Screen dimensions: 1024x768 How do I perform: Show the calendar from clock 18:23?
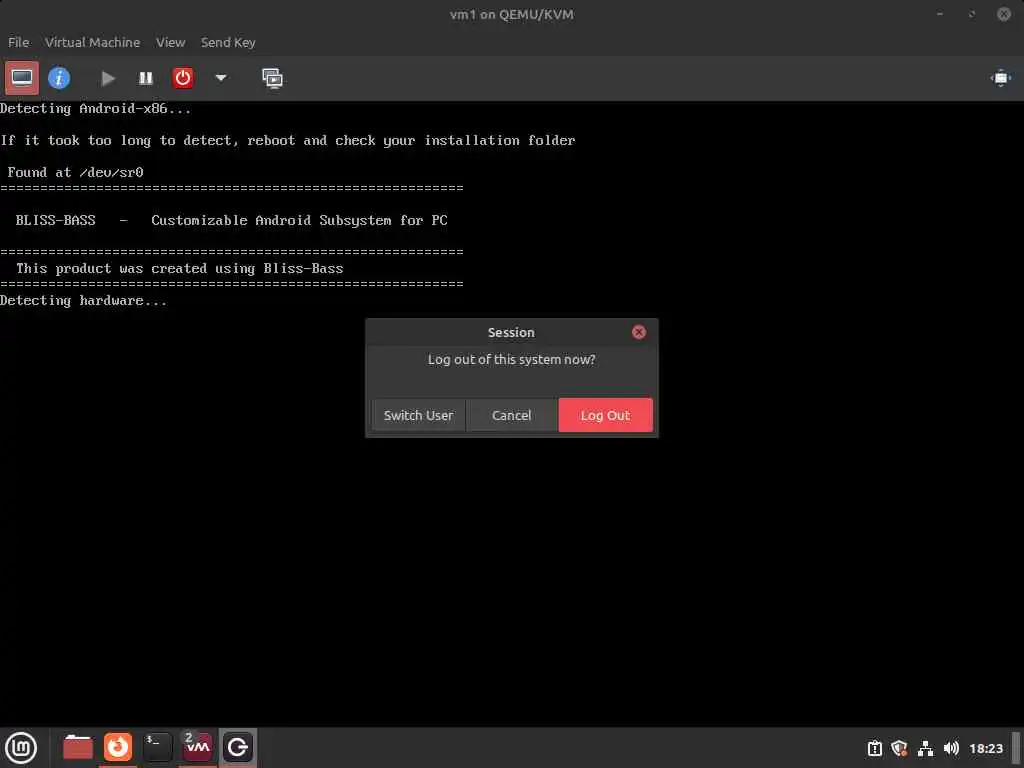986,748
